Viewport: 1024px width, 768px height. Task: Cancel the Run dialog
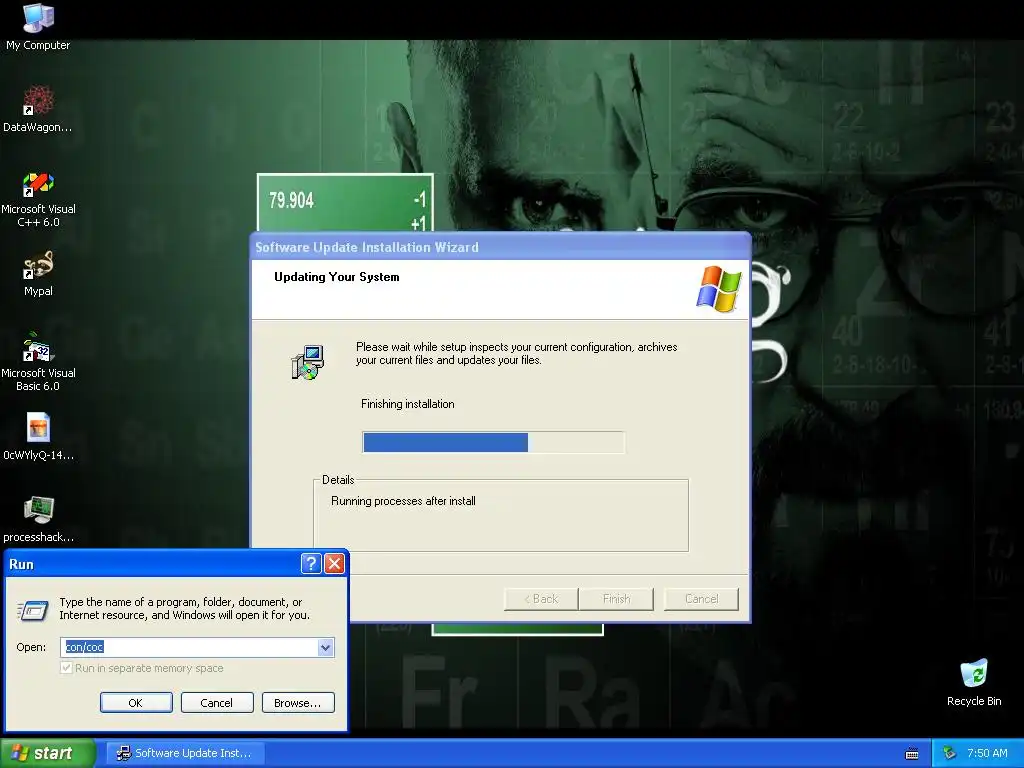coord(217,703)
